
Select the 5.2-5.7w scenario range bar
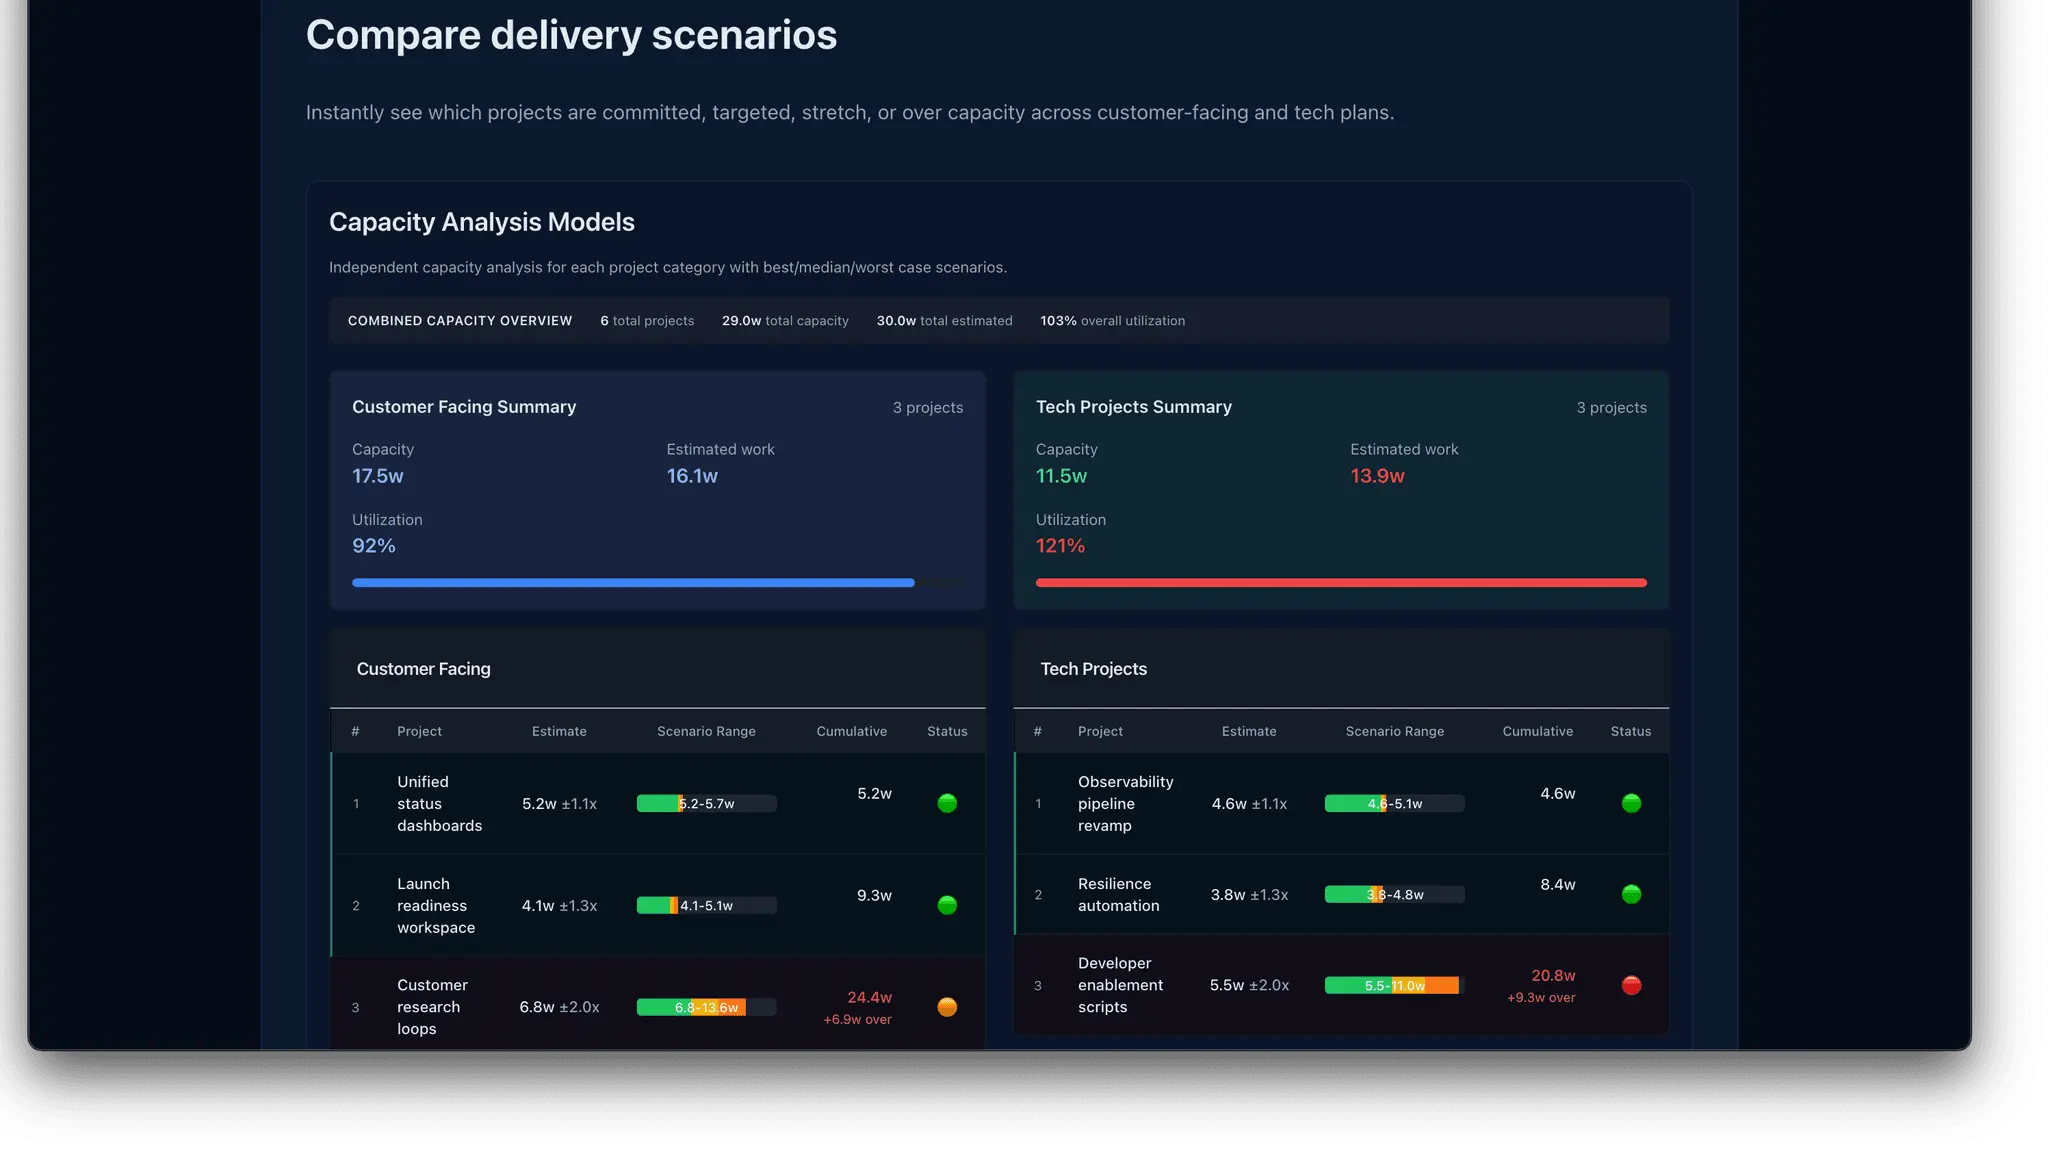706,803
